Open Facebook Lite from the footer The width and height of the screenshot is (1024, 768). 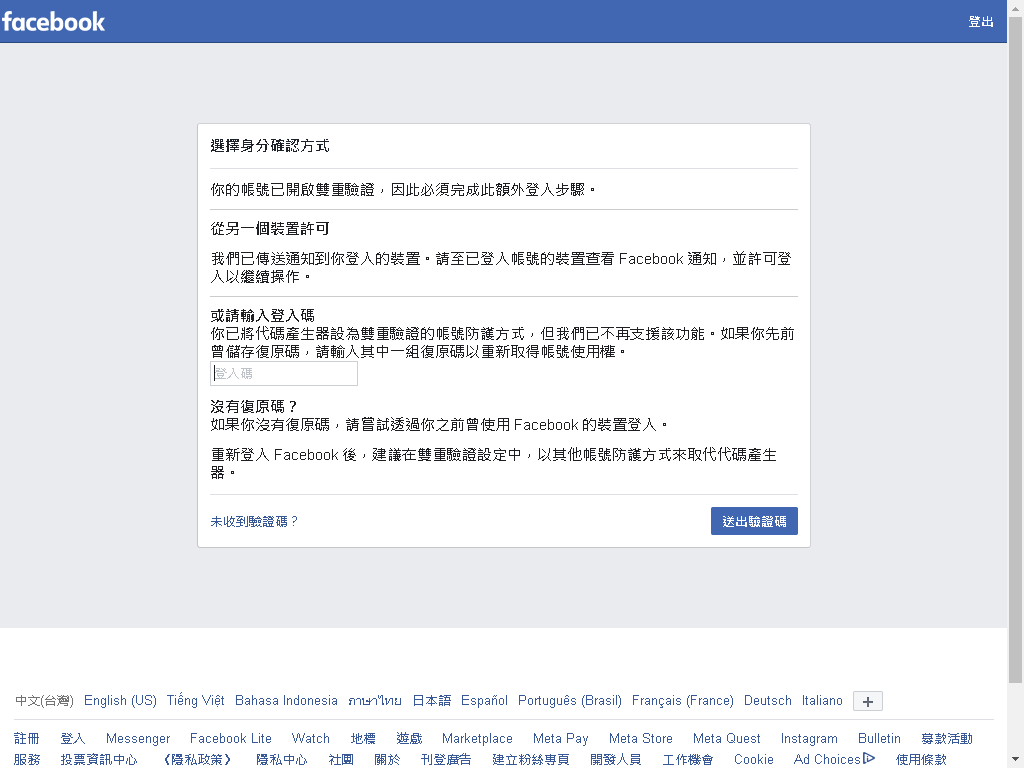(x=231, y=738)
